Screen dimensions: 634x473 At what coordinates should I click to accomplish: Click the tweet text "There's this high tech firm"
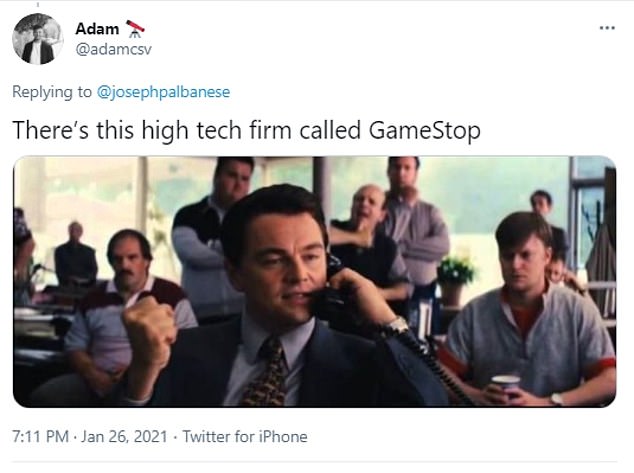pyautogui.click(x=152, y=131)
